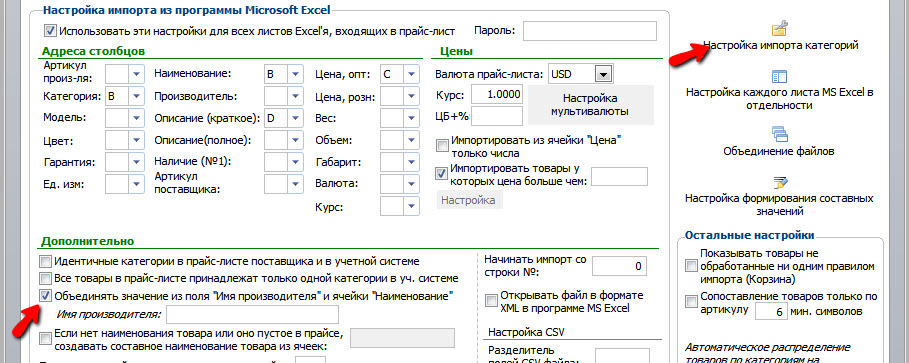Enable identical categories in price list checkbox

(x=45, y=261)
